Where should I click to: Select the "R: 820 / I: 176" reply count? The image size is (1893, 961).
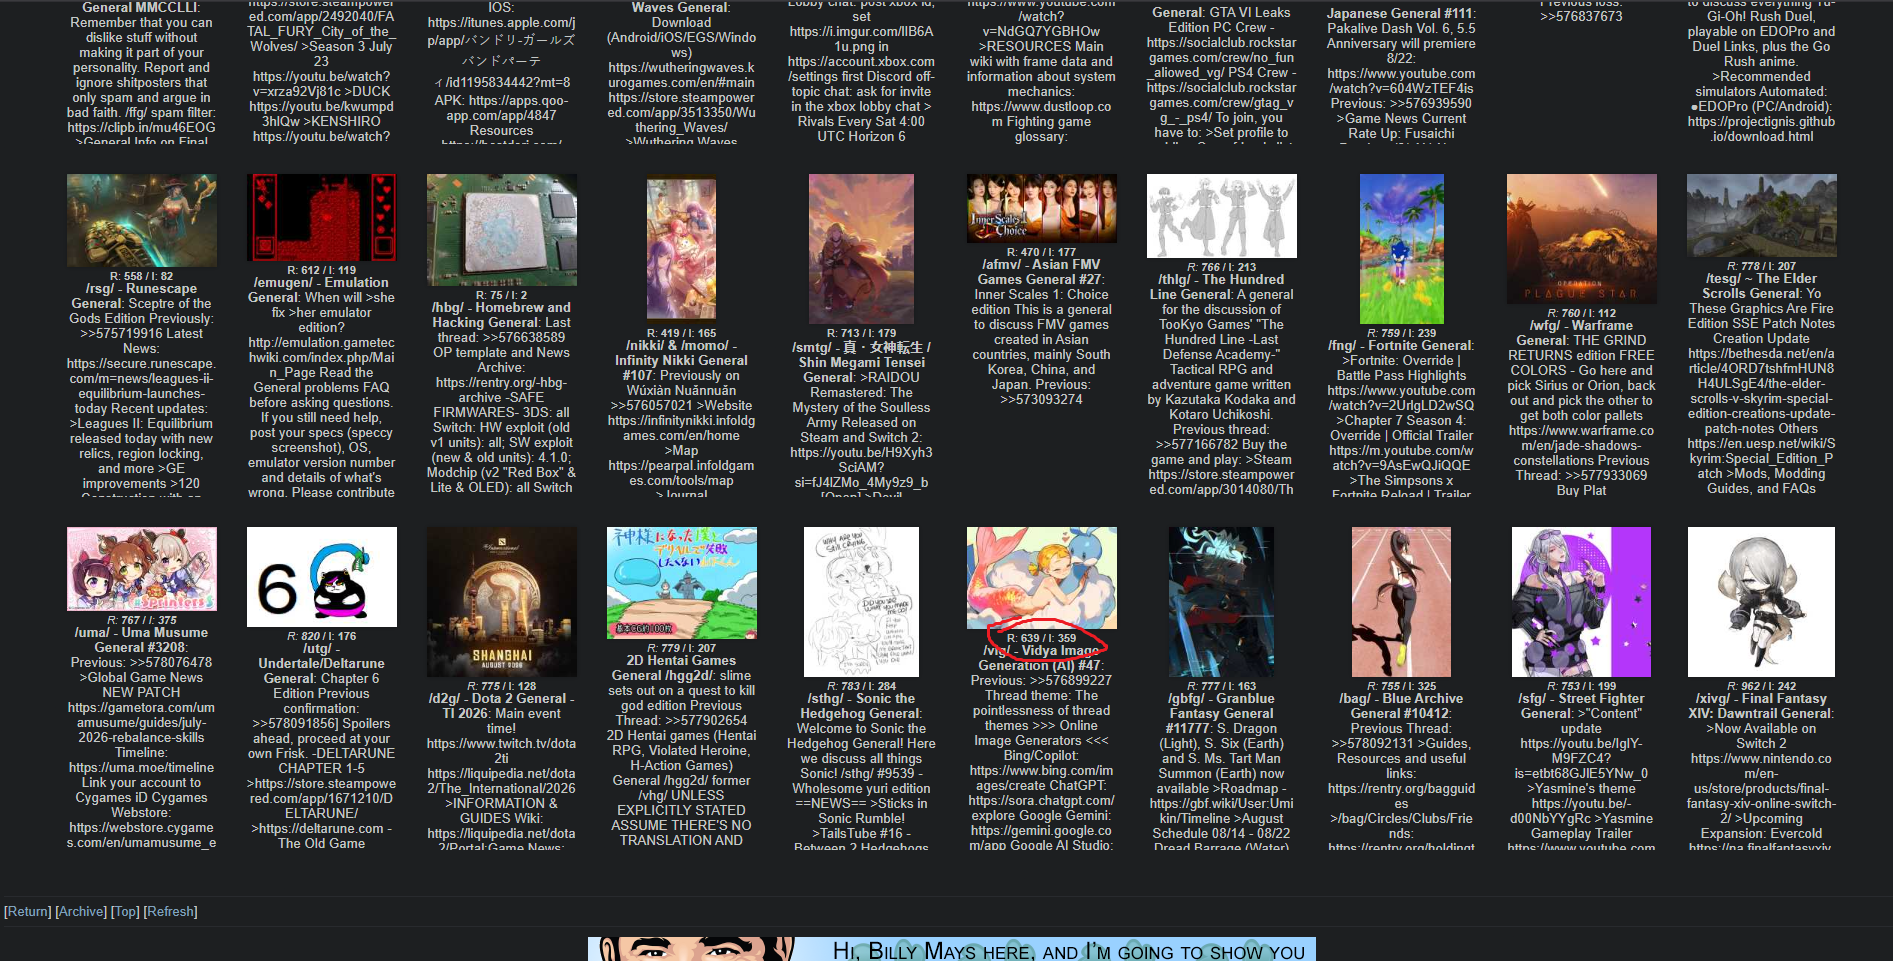[x=321, y=636]
